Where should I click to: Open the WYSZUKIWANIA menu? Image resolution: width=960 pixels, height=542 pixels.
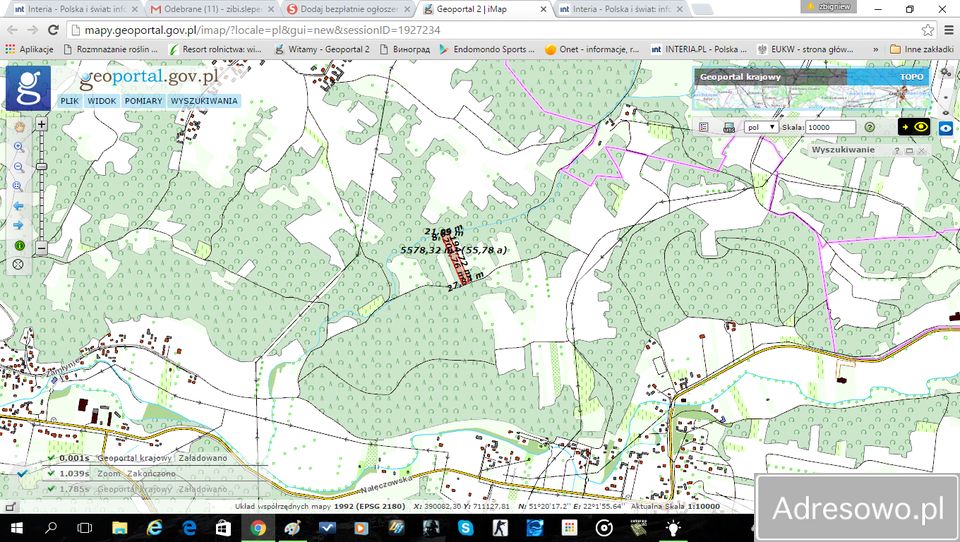(x=204, y=101)
